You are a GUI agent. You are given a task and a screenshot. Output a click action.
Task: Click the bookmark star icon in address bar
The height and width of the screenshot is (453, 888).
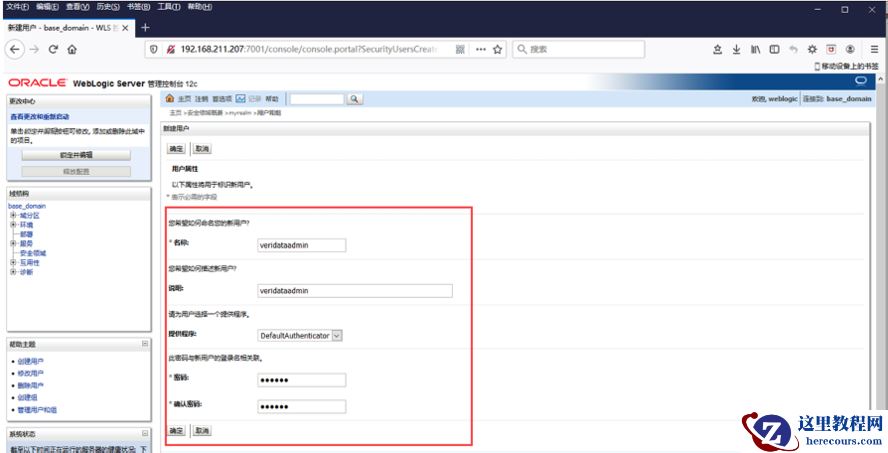[497, 49]
